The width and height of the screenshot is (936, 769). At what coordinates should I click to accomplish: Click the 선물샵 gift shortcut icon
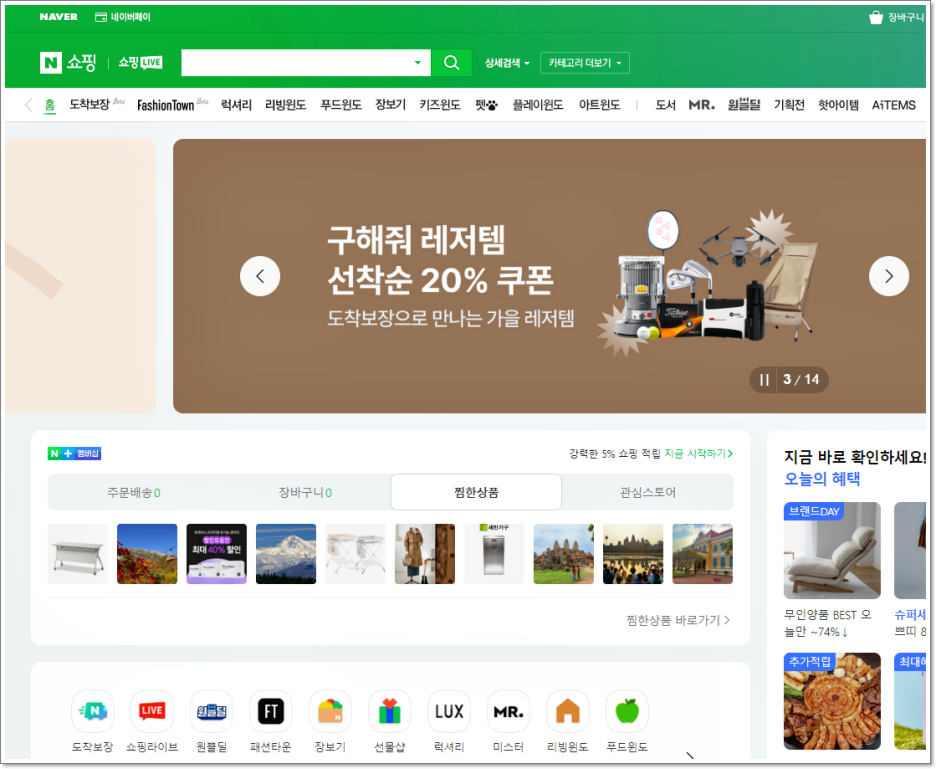tap(389, 711)
